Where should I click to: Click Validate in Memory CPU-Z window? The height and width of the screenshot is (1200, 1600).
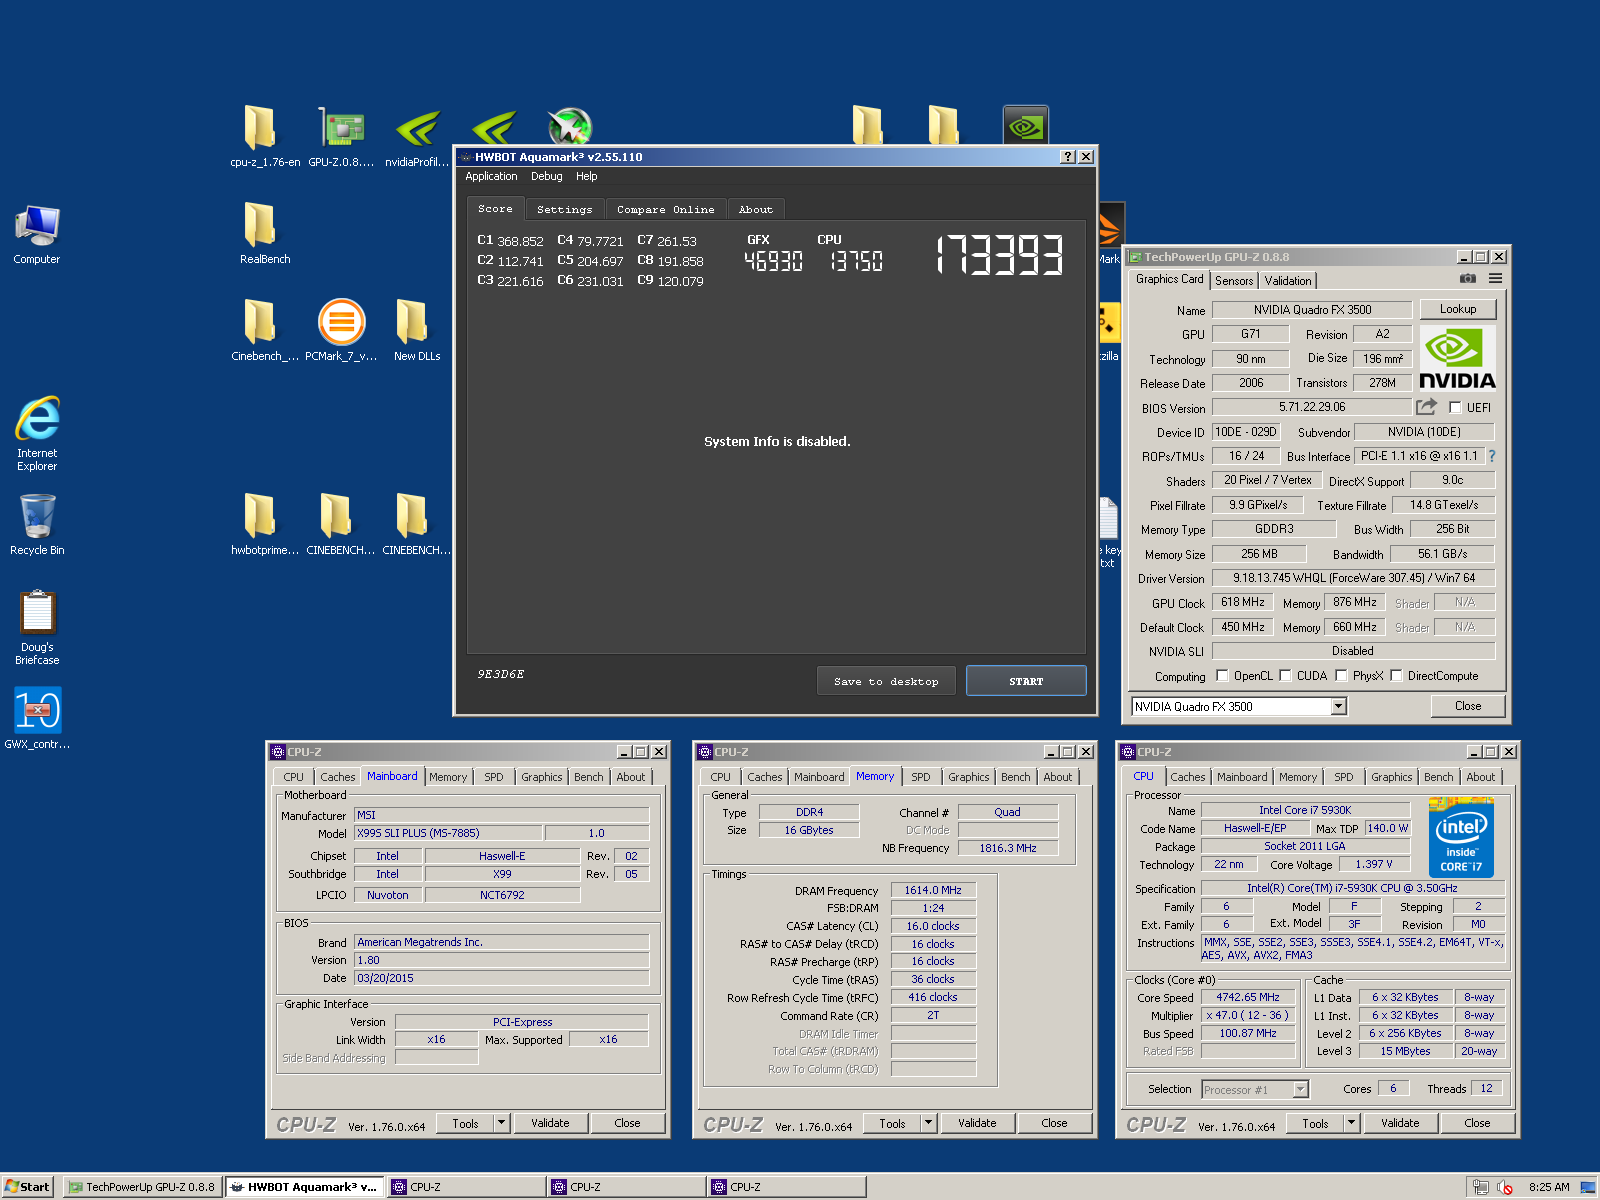977,1123
